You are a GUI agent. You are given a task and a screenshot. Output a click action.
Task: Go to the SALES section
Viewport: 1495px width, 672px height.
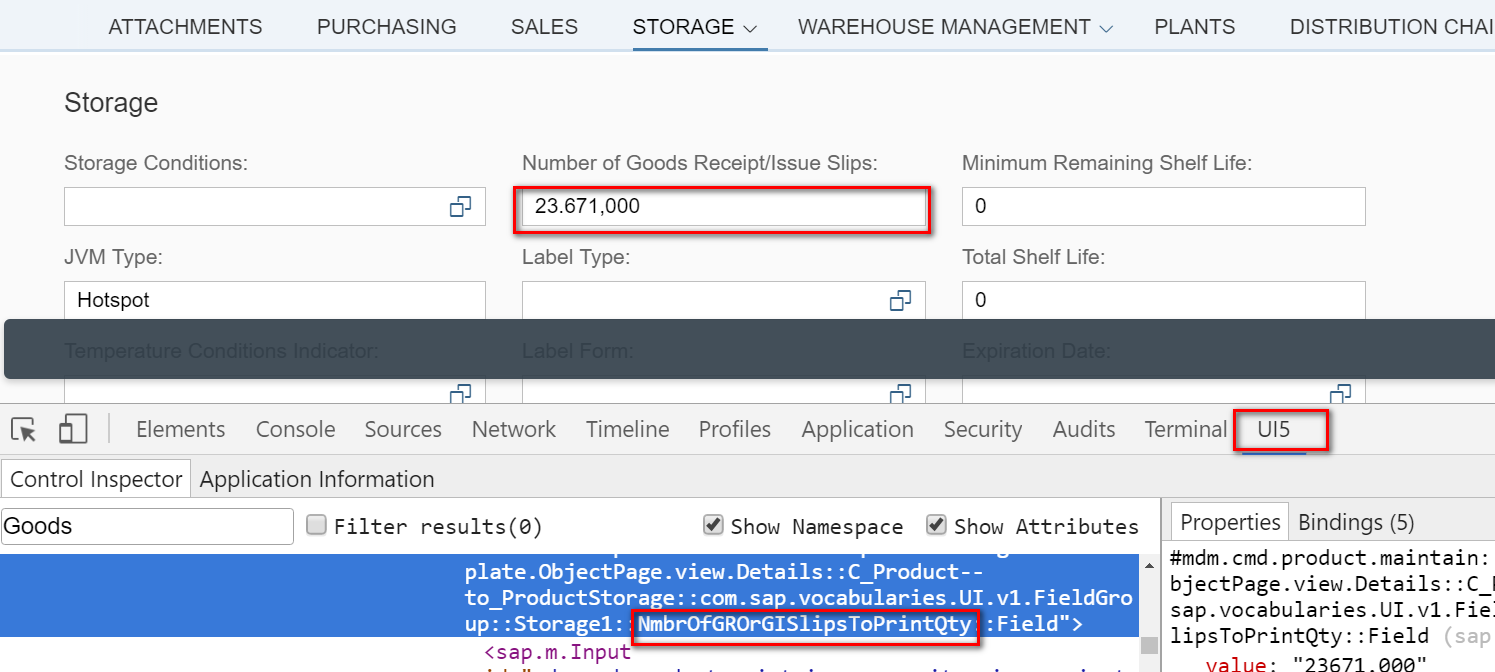click(544, 27)
